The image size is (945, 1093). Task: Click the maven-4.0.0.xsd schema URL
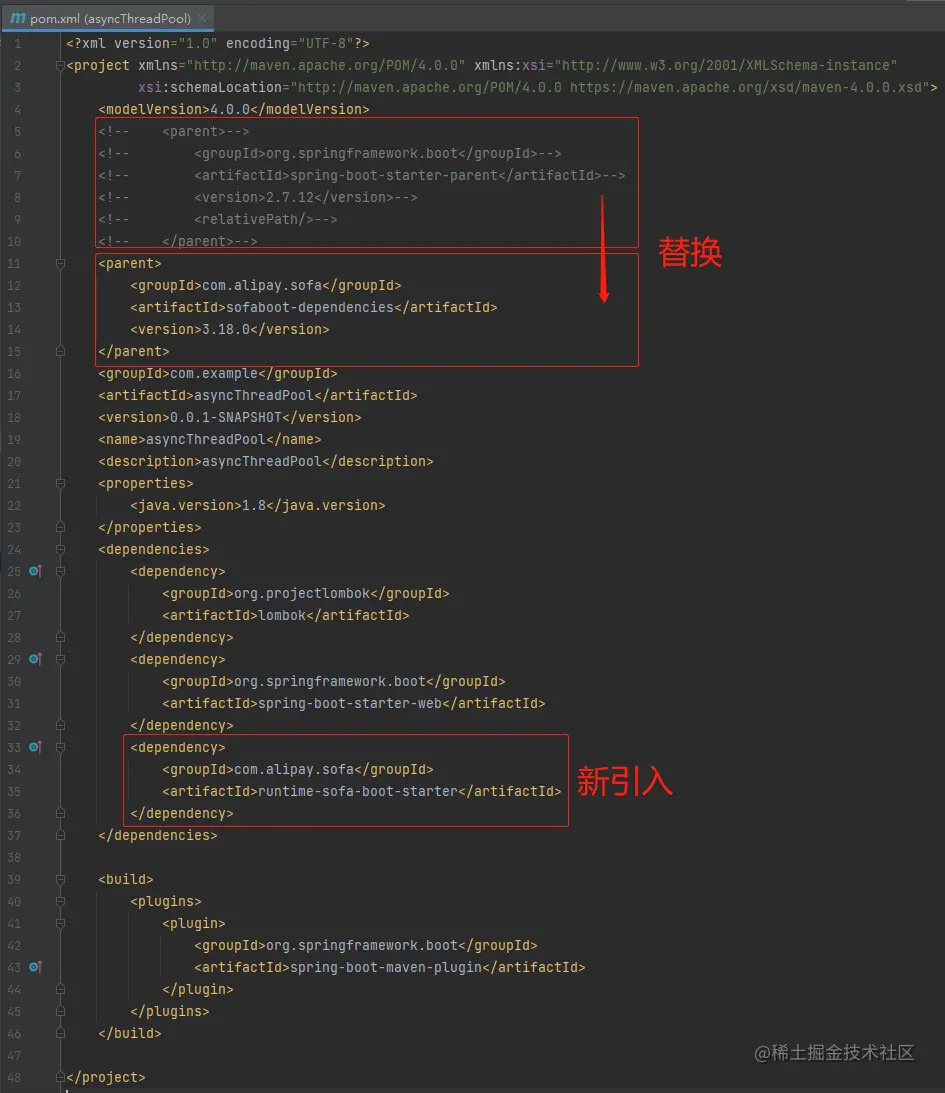748,87
